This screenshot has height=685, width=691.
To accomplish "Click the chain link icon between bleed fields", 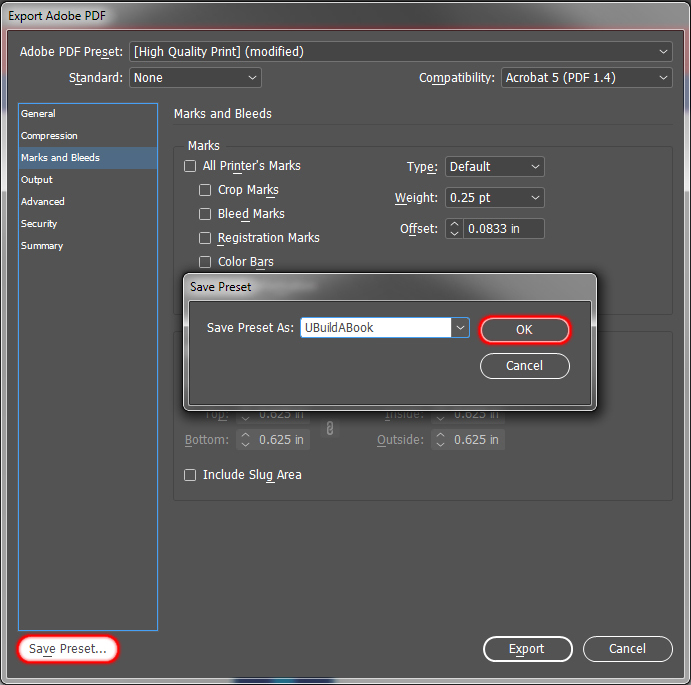I will tap(330, 428).
